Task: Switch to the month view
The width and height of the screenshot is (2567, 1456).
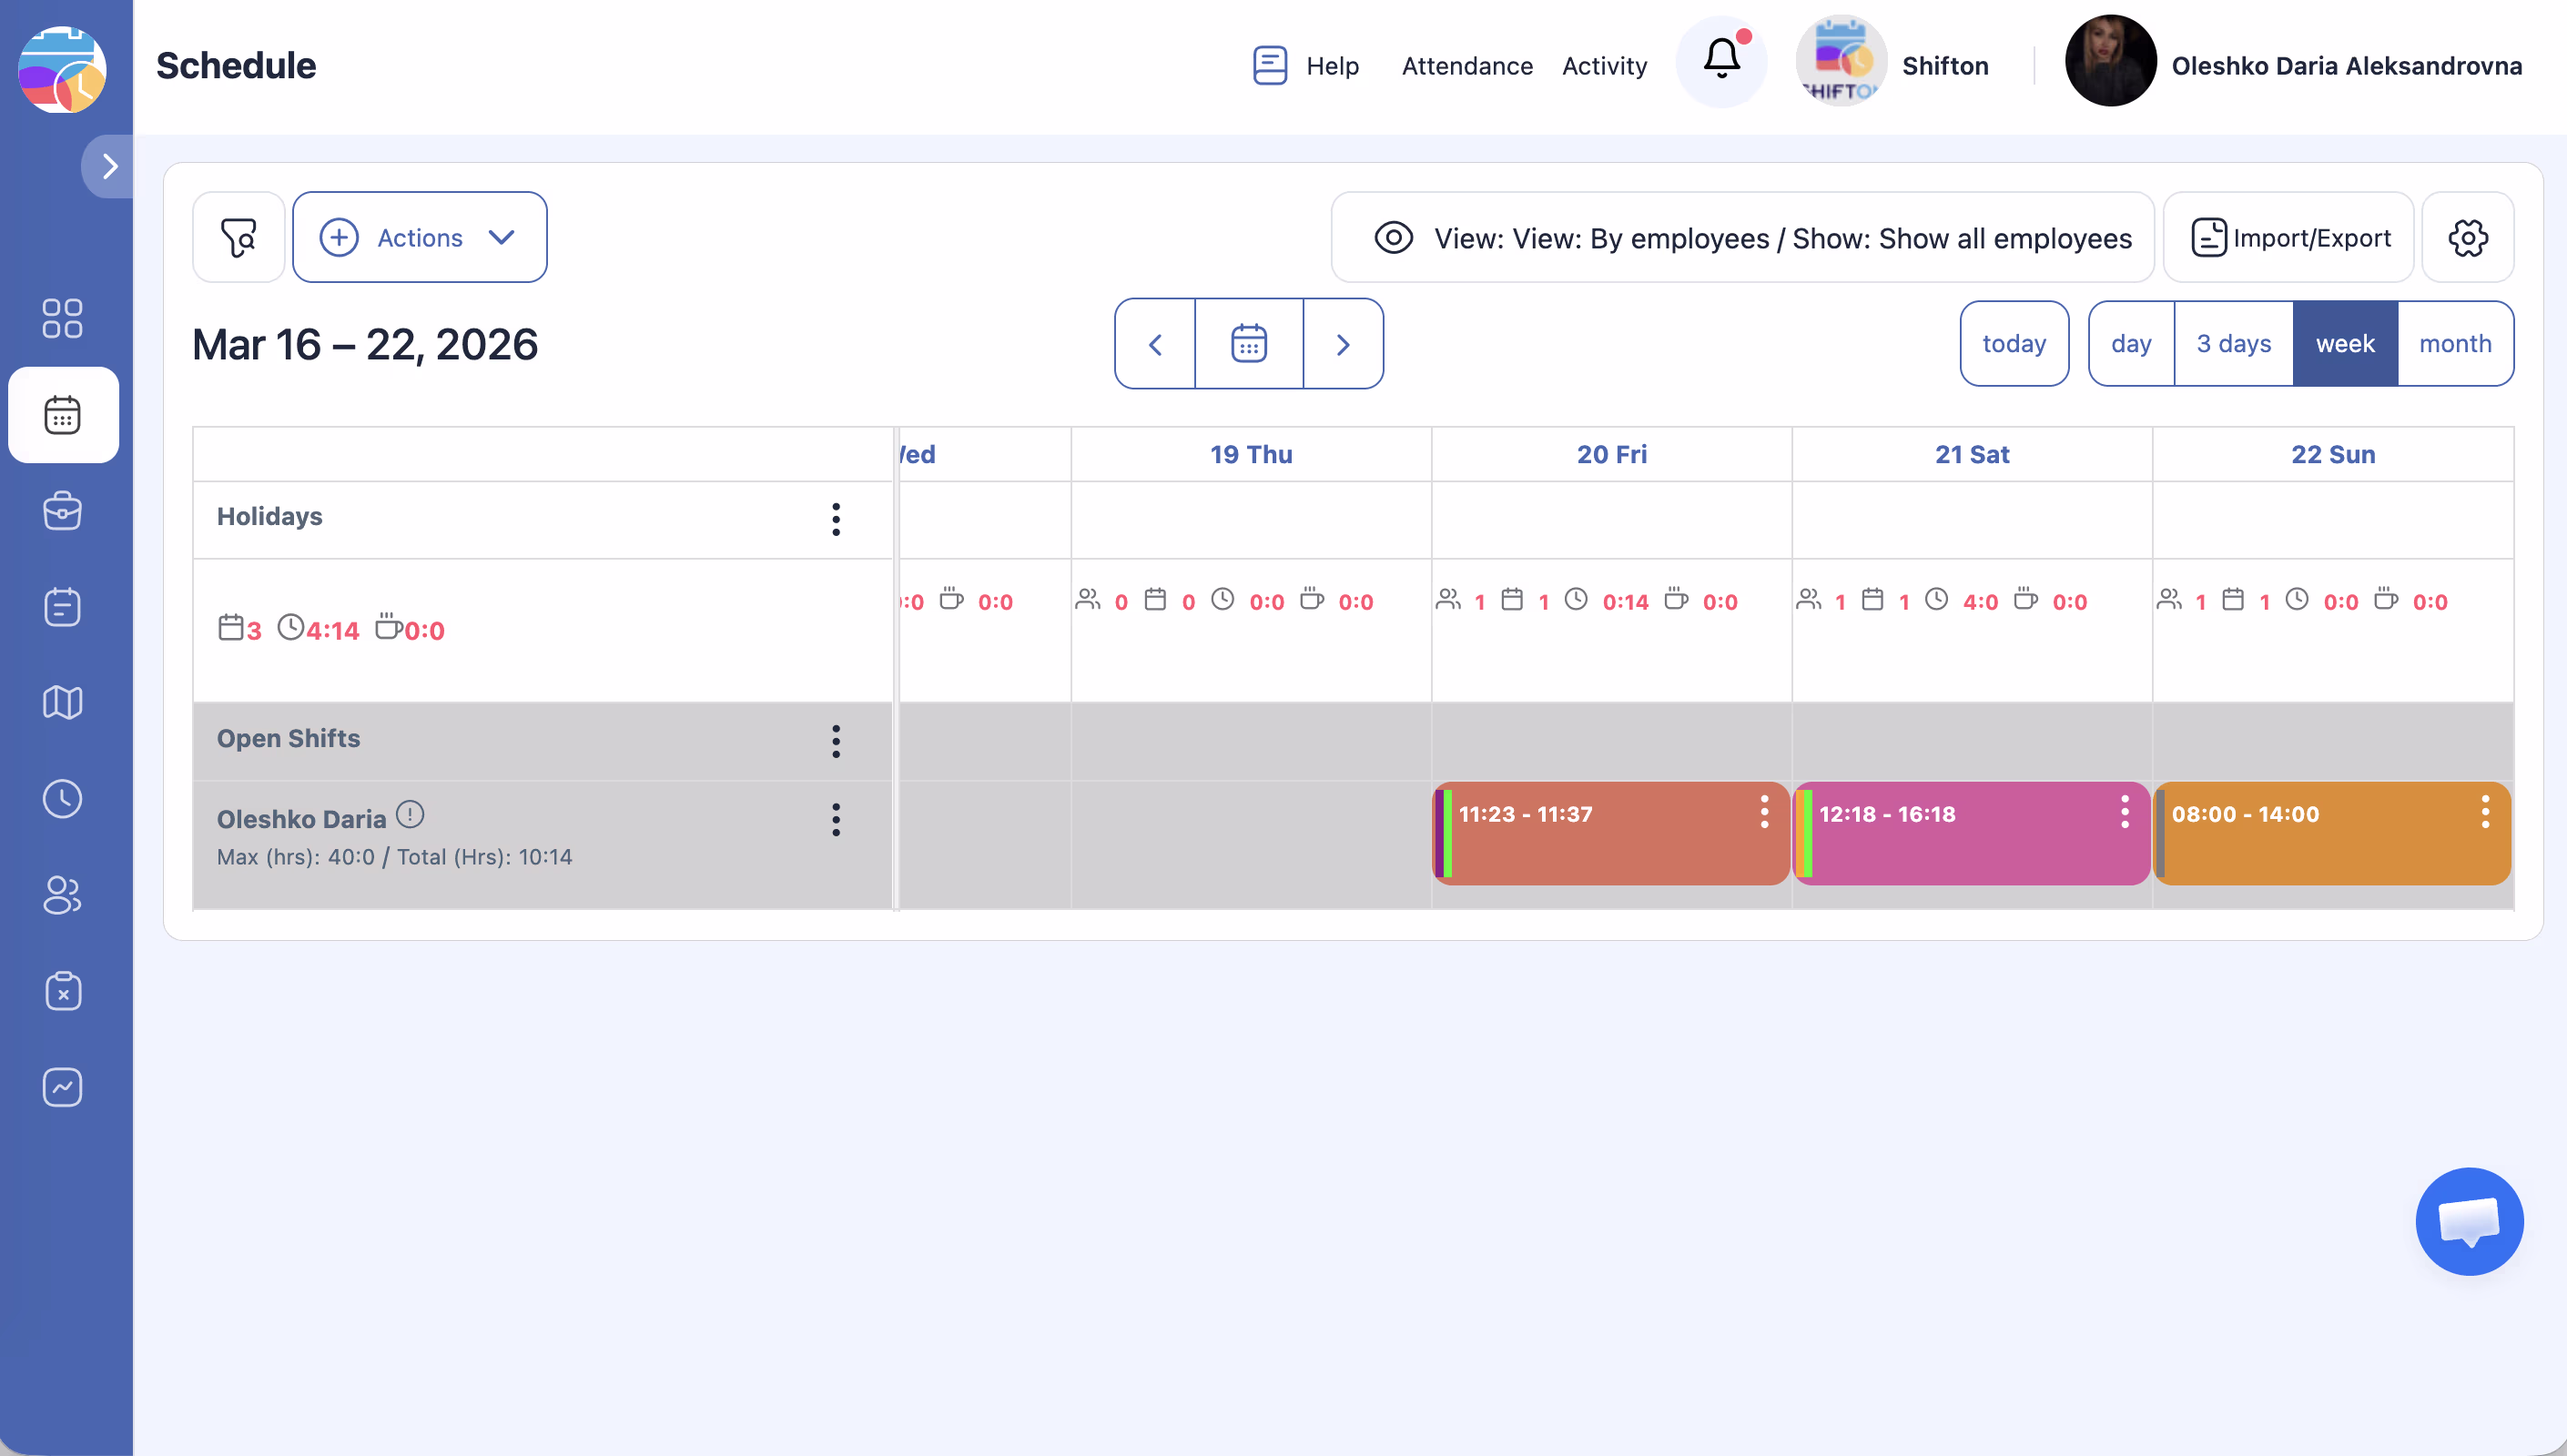Action: [2454, 343]
